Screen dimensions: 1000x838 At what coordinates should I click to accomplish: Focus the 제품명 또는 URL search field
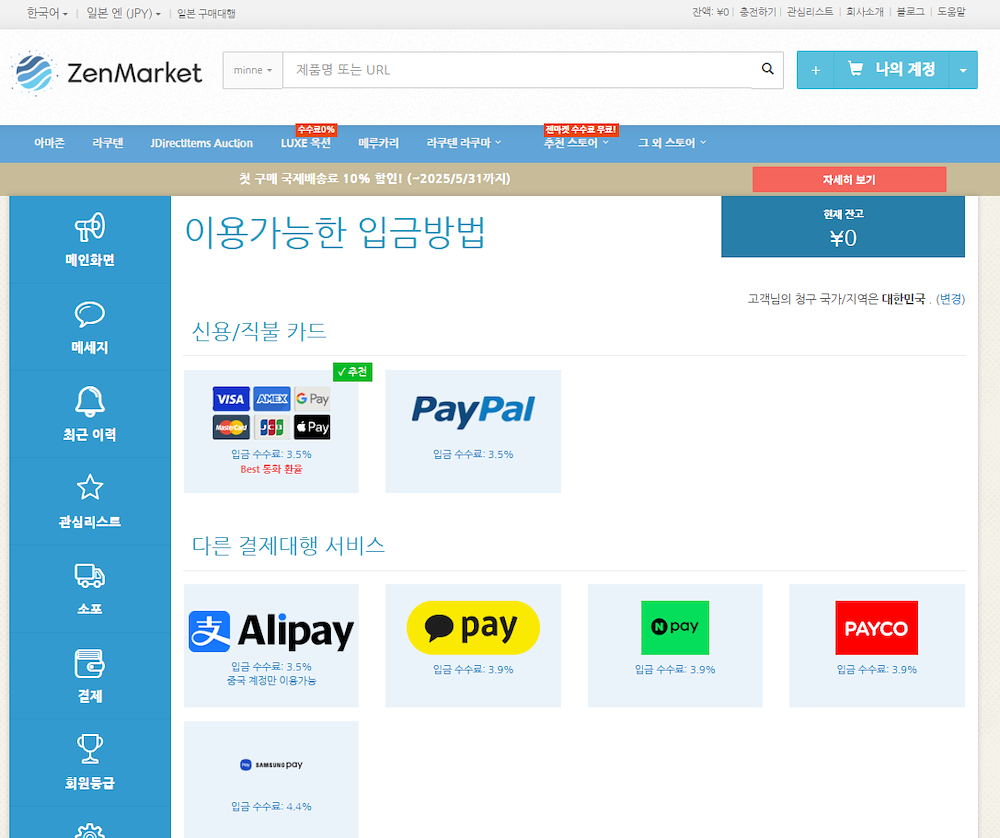coord(518,70)
